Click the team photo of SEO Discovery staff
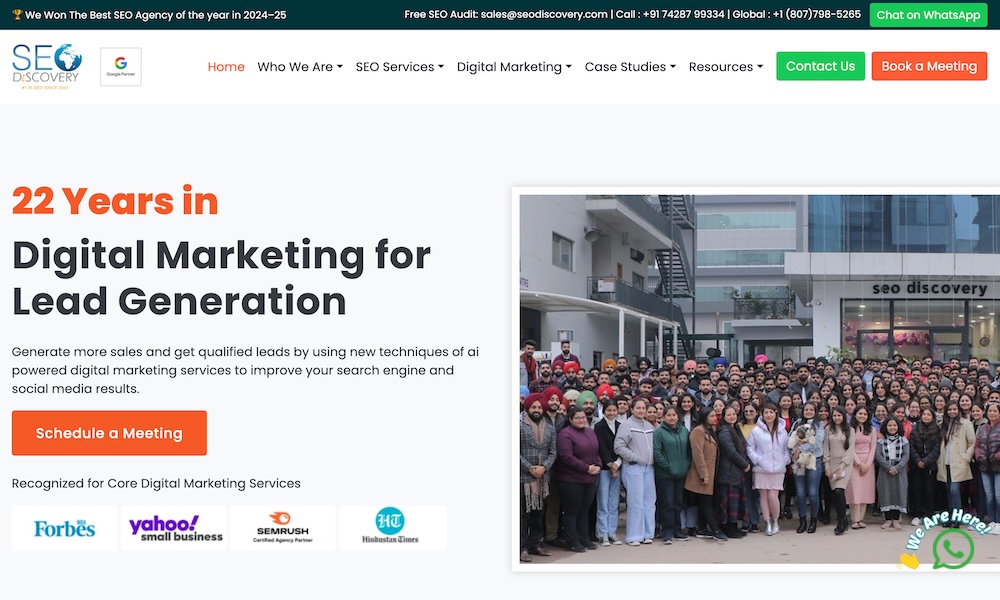Image resolution: width=1000 pixels, height=600 pixels. click(x=755, y=380)
